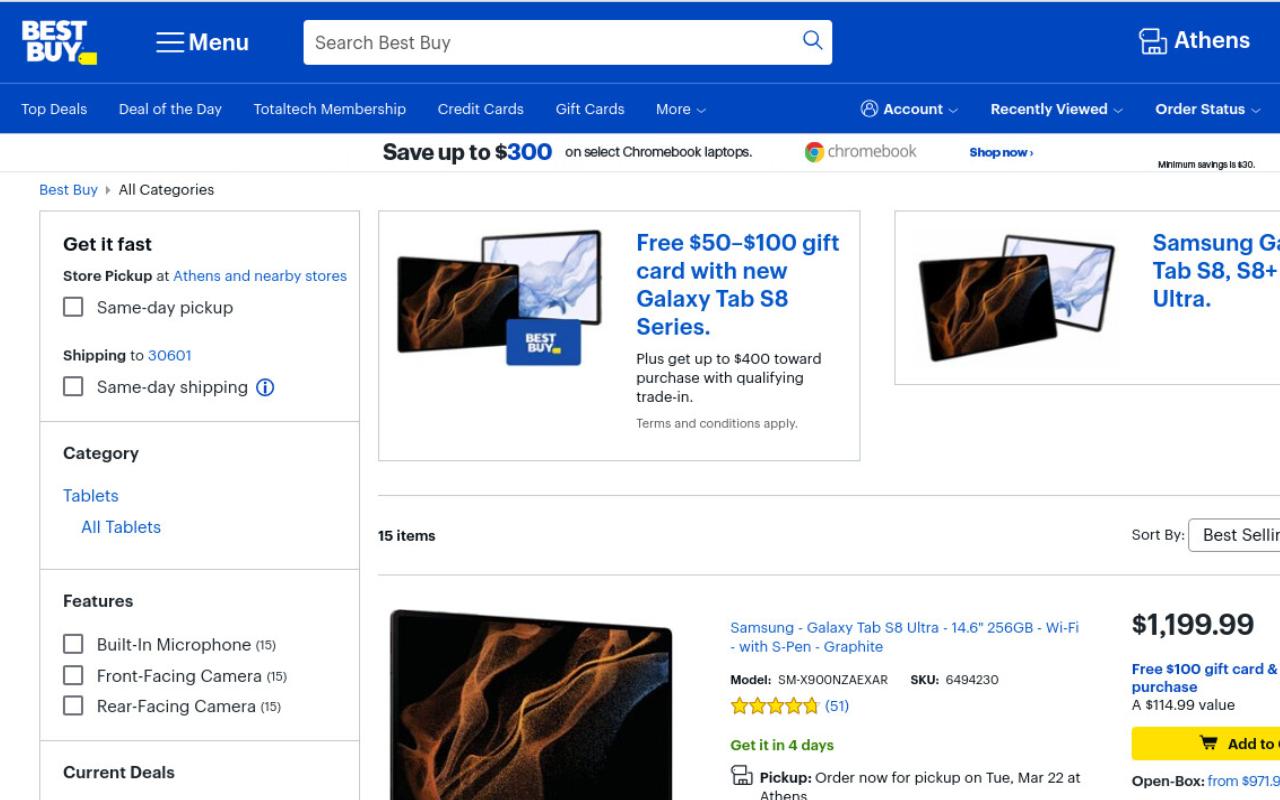The height and width of the screenshot is (800, 1280).
Task: Open the Athens store locator
Action: click(1194, 41)
